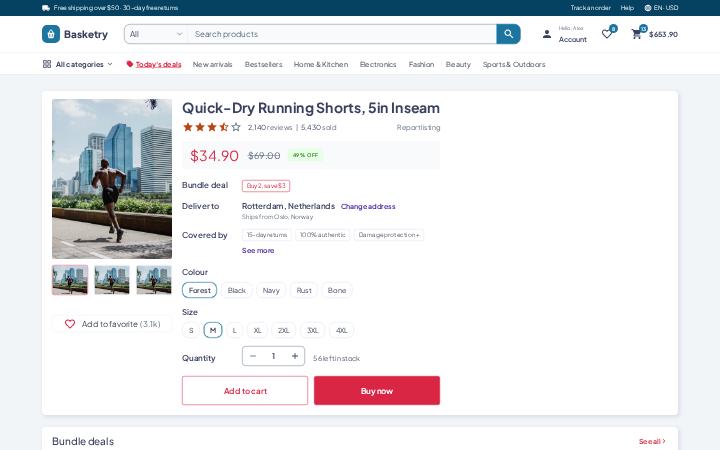Click the Damage protection+ badge
Image resolution: width=720 pixels, height=450 pixels.
pos(389,235)
